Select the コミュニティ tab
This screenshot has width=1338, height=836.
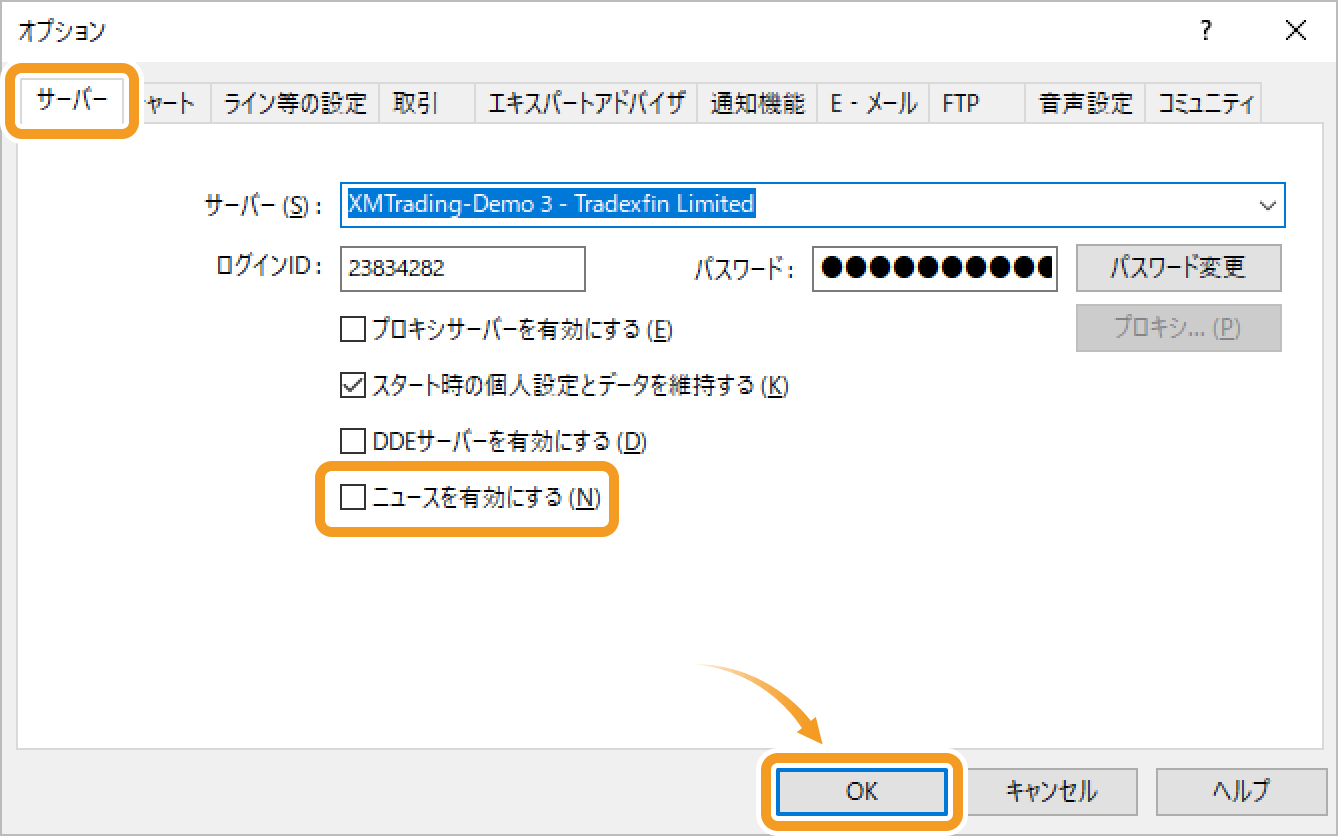(1204, 103)
